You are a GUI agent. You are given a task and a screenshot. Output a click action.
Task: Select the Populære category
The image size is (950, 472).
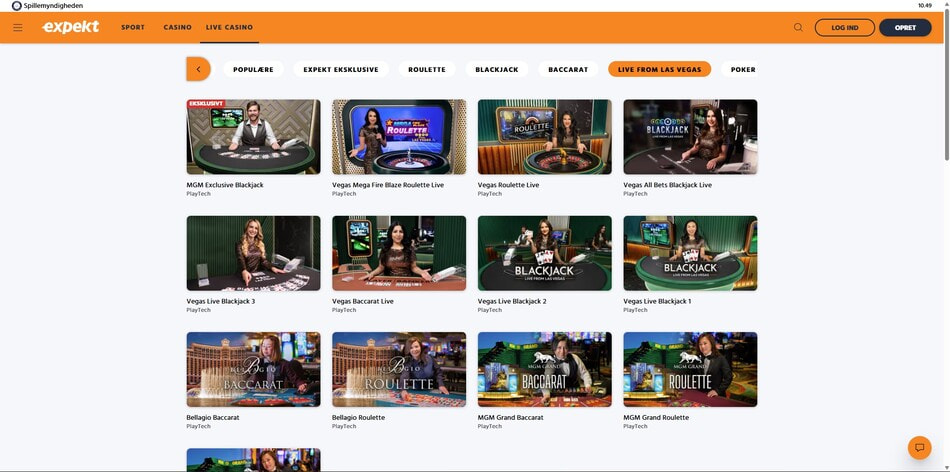(253, 70)
